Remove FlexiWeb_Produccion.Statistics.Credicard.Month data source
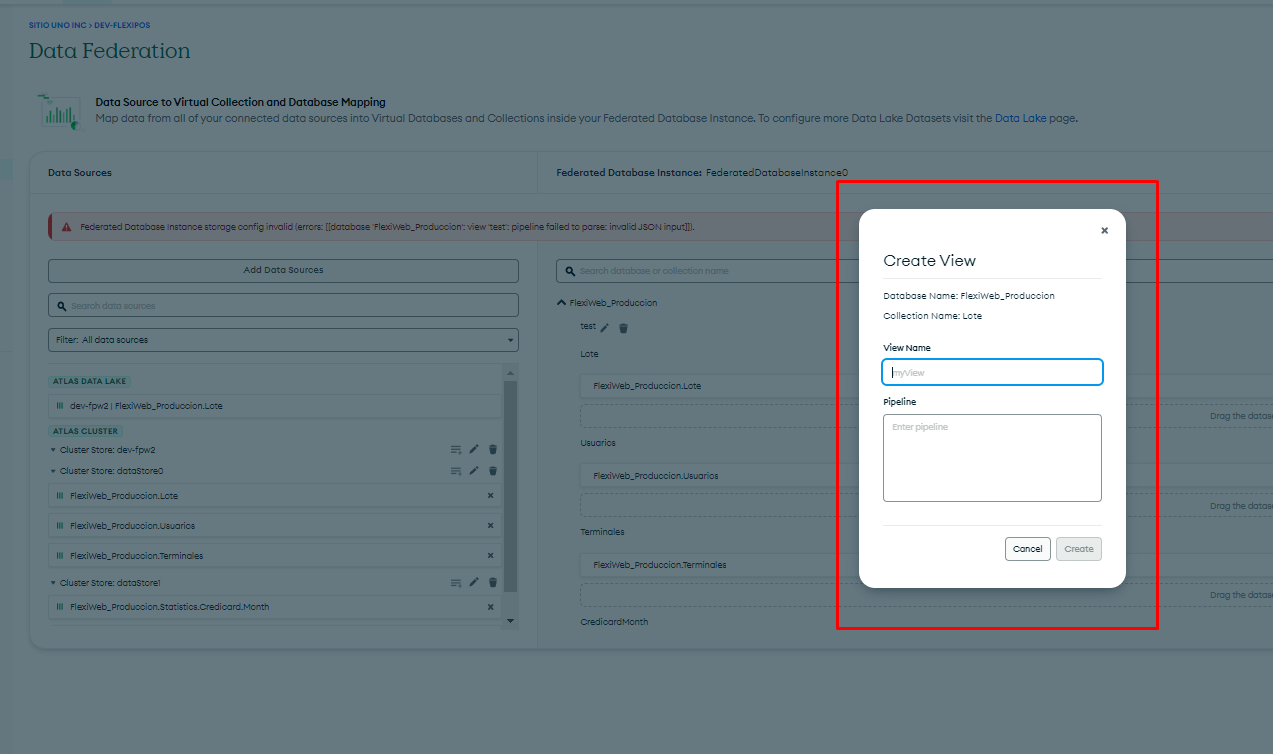 pos(490,607)
